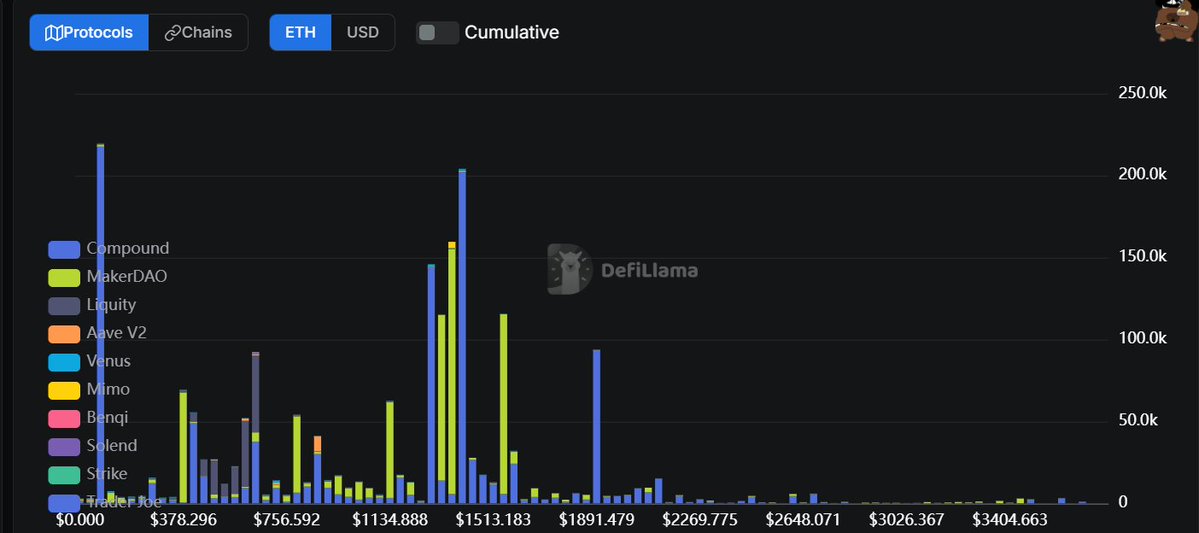Toggle MakerDAO legend color swatch

coord(64,278)
